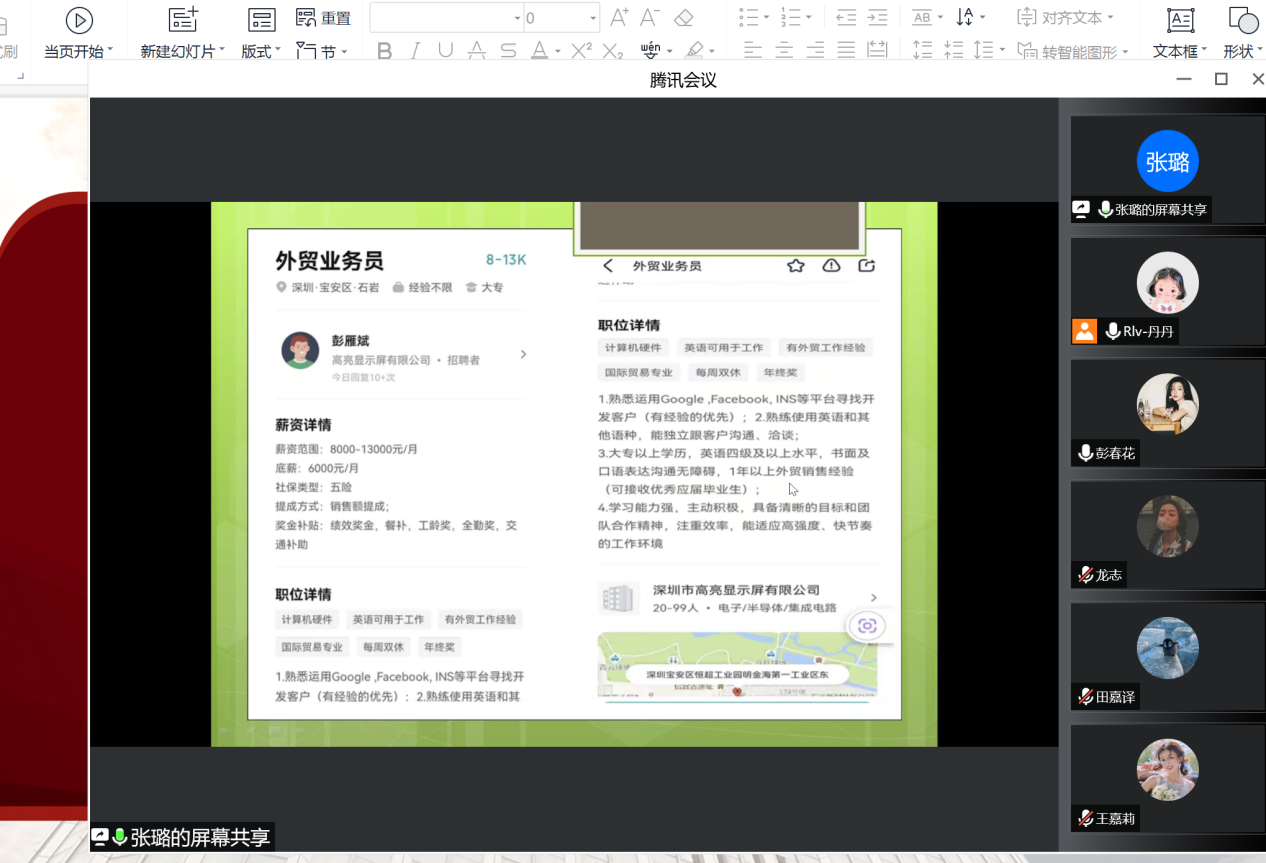This screenshot has width=1266, height=863.
Task: Apply text highlight color
Action: (696, 50)
